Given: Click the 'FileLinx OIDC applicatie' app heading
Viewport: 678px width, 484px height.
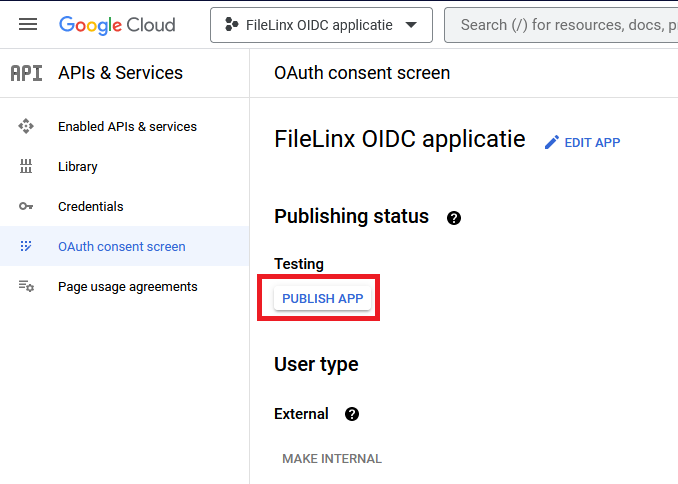Looking at the screenshot, I should (x=400, y=139).
